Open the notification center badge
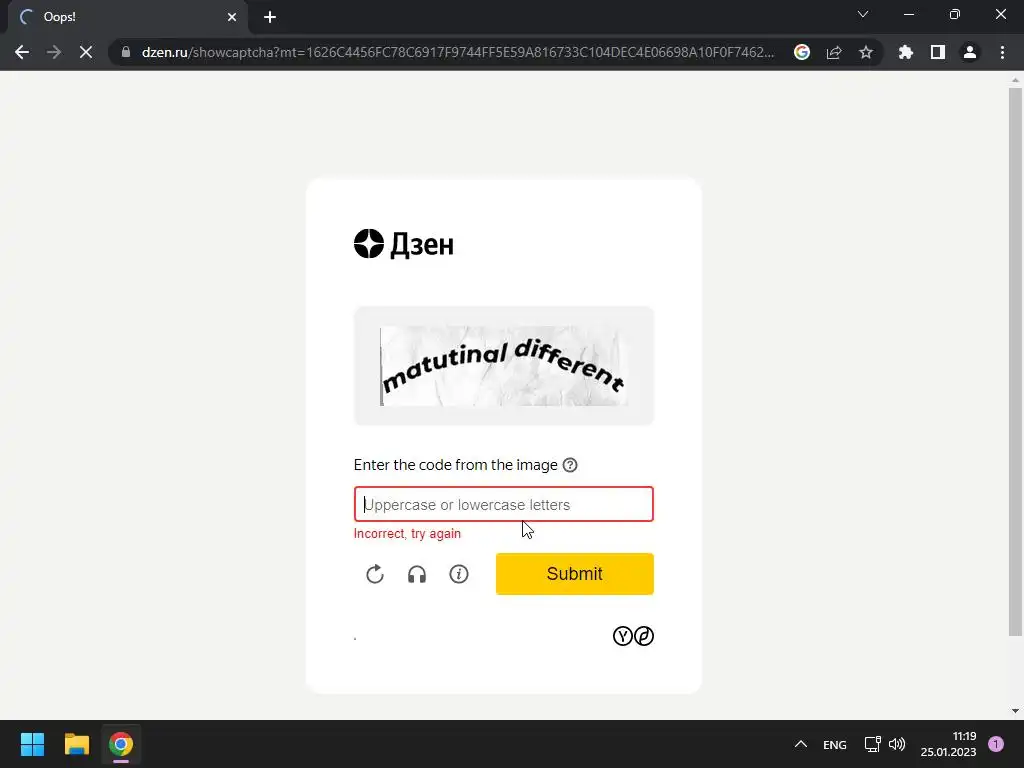Image resolution: width=1024 pixels, height=768 pixels. 996,744
